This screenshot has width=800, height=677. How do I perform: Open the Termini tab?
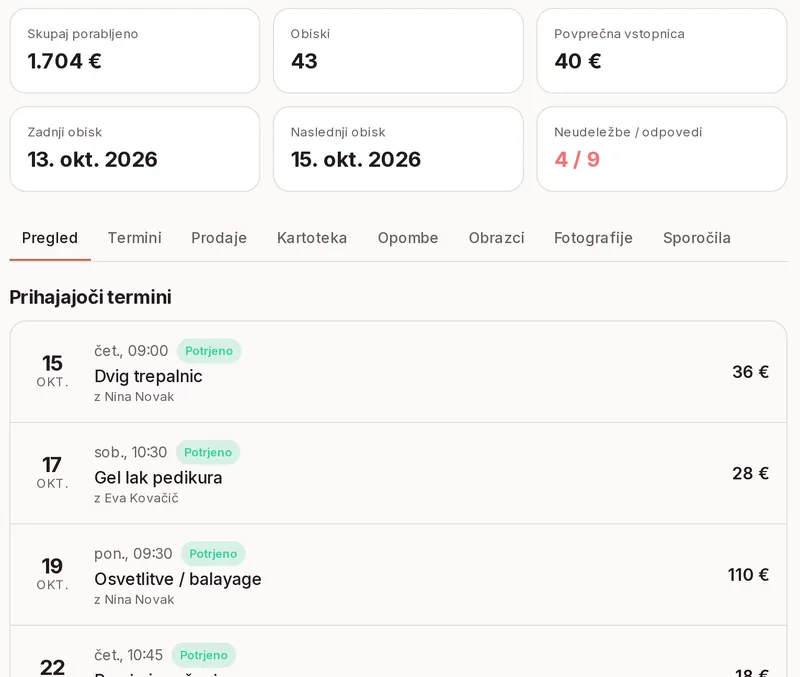click(135, 238)
